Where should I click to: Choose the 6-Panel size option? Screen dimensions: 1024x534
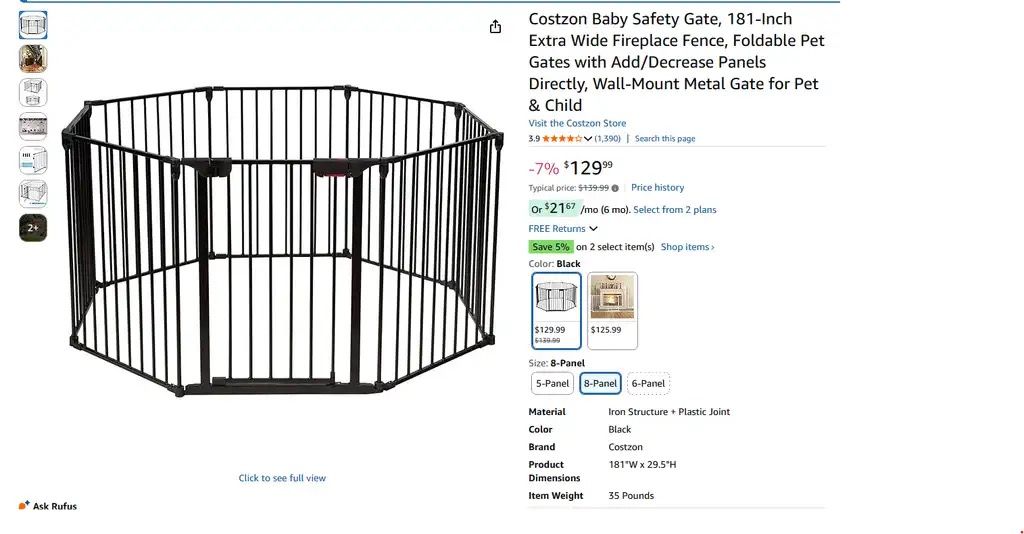[648, 383]
